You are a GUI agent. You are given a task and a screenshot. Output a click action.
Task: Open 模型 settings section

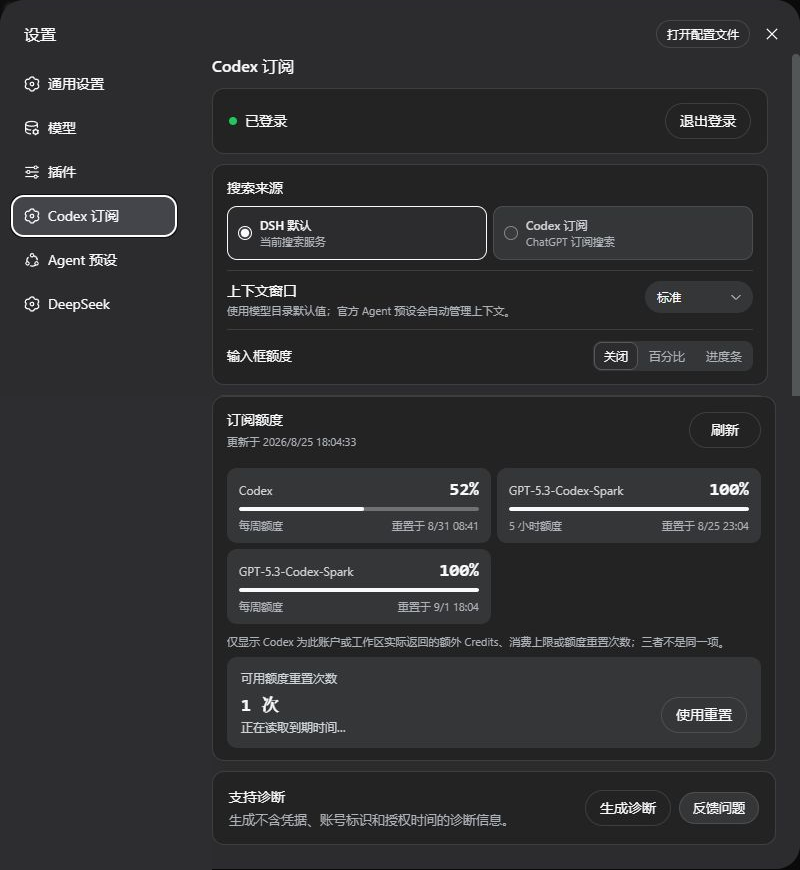[x=94, y=128]
